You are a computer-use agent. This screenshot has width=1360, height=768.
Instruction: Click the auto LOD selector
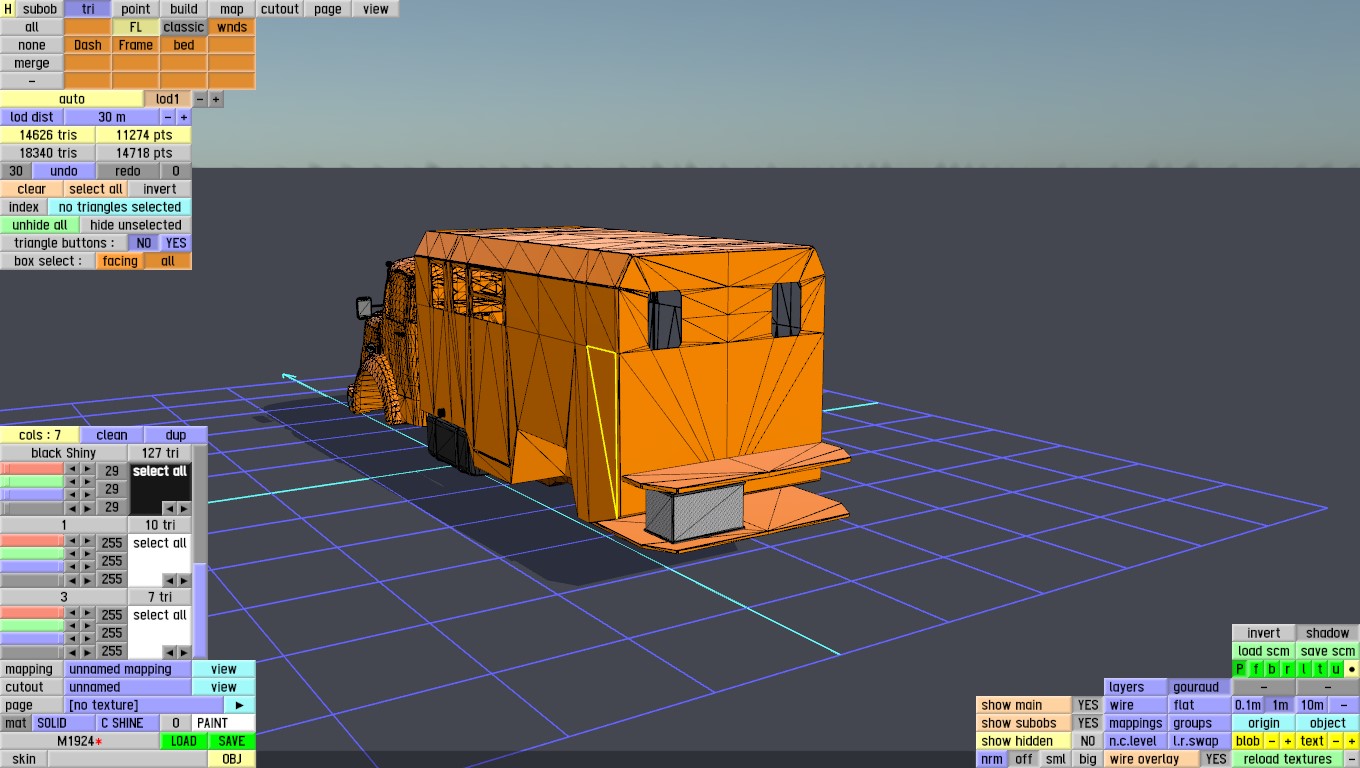coord(72,99)
